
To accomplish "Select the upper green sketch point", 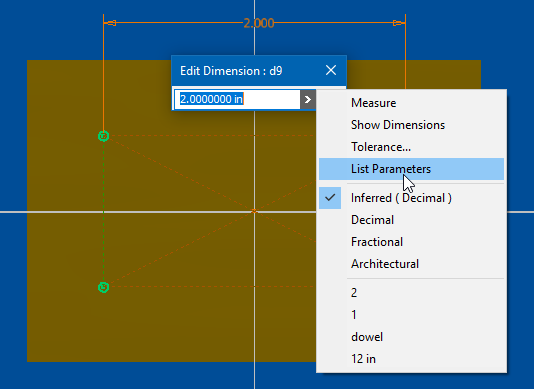I will click(x=104, y=136).
